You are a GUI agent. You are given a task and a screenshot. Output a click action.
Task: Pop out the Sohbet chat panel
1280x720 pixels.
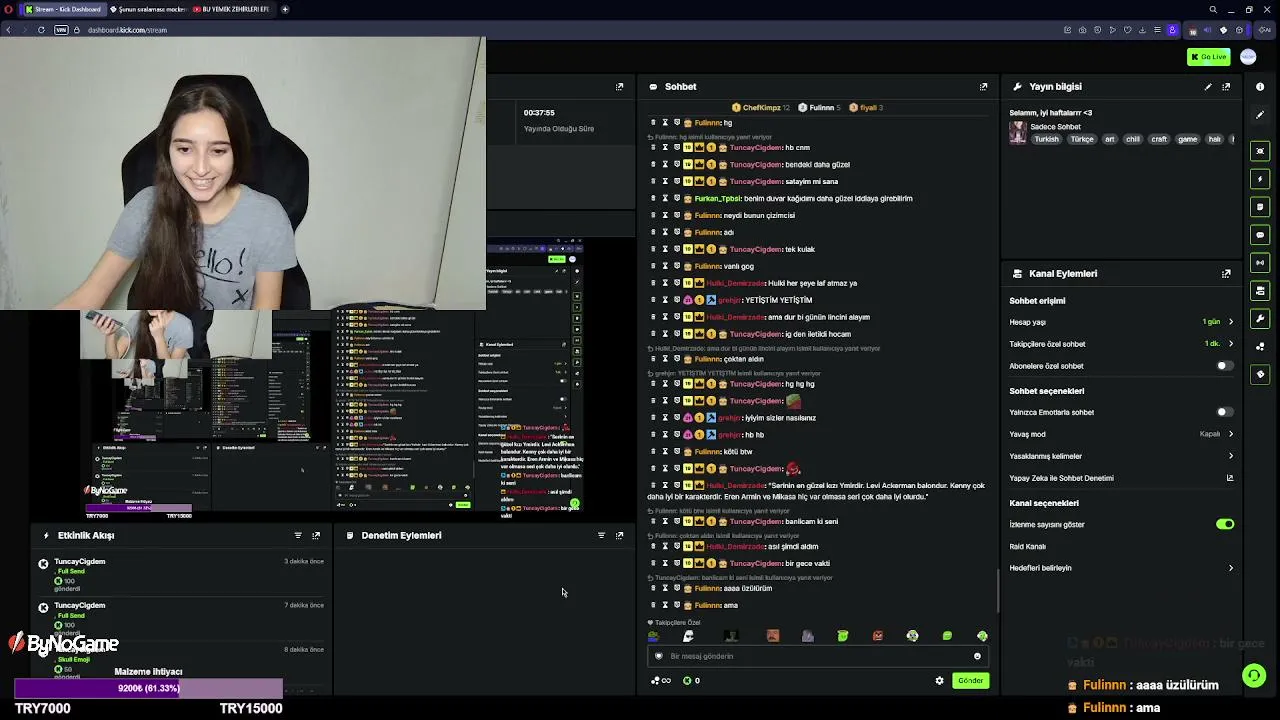pos(983,87)
